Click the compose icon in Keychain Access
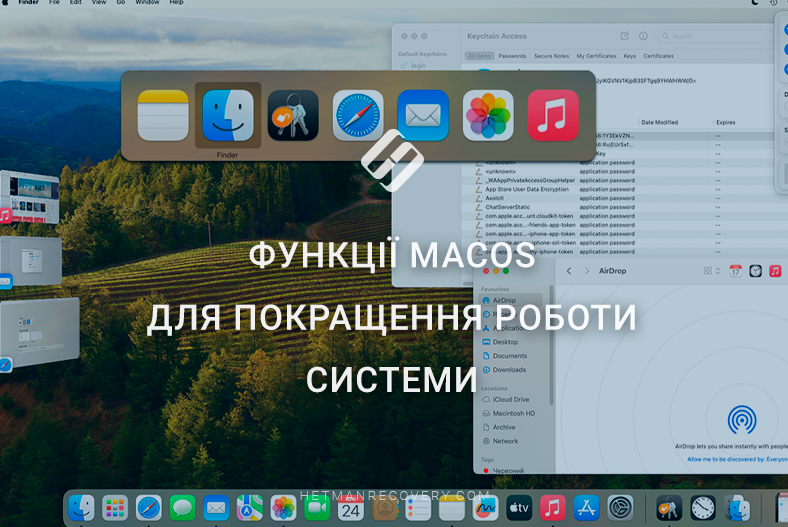The width and height of the screenshot is (788, 527). [624, 36]
